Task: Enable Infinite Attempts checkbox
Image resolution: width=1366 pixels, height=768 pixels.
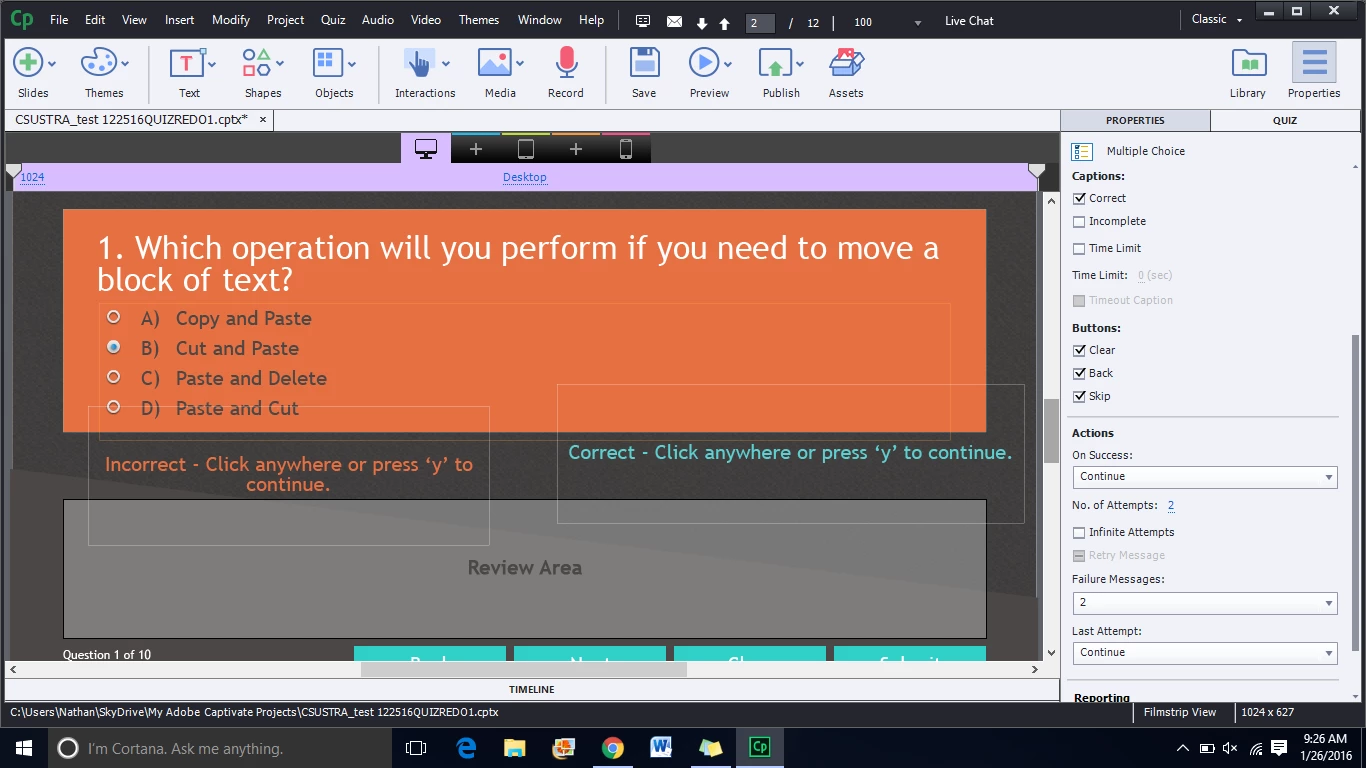Action: coord(1079,532)
